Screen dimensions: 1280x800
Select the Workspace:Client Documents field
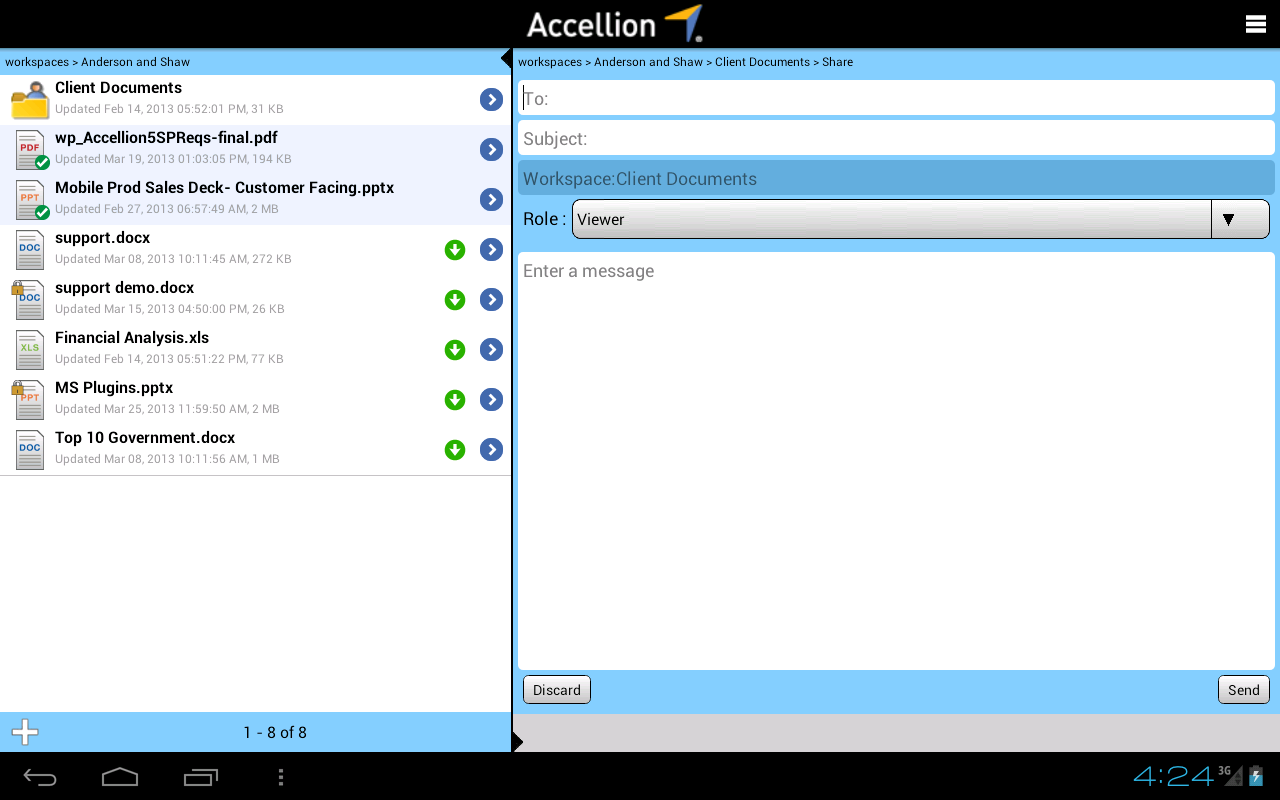click(x=896, y=178)
